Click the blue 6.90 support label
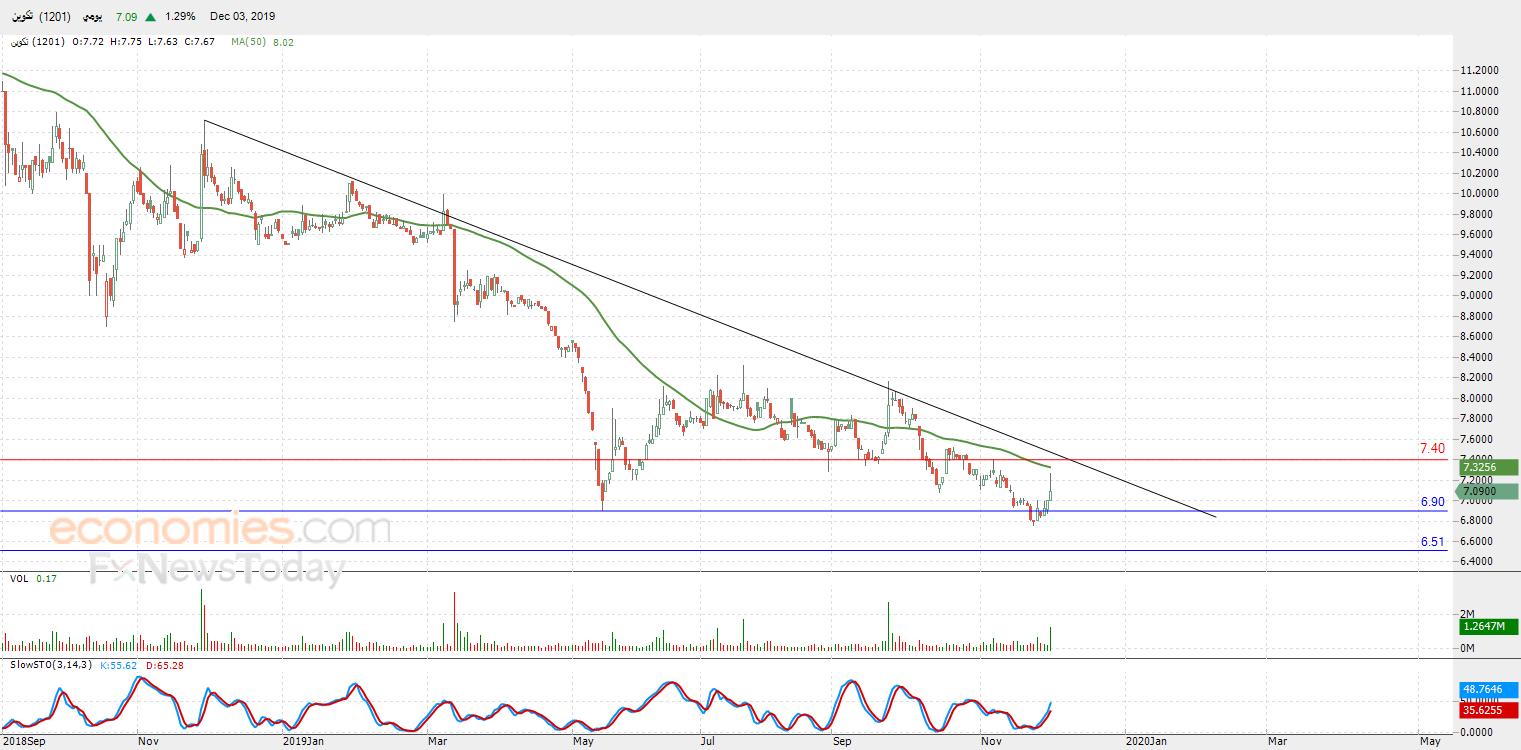 pos(1432,501)
